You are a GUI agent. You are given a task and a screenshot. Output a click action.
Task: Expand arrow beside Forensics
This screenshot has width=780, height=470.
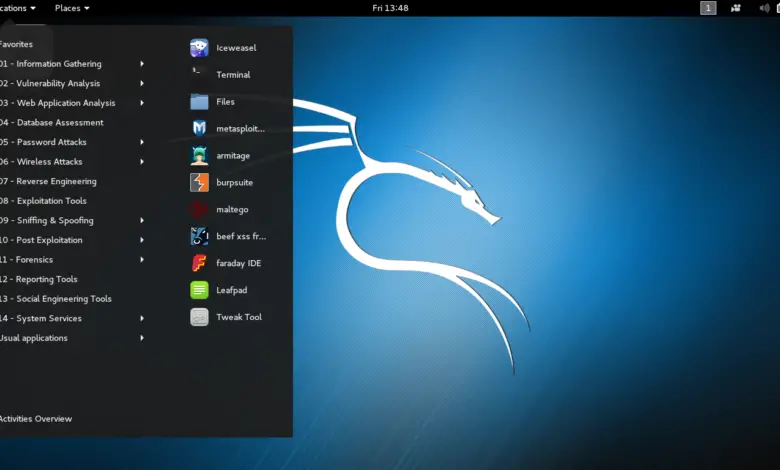click(x=142, y=260)
